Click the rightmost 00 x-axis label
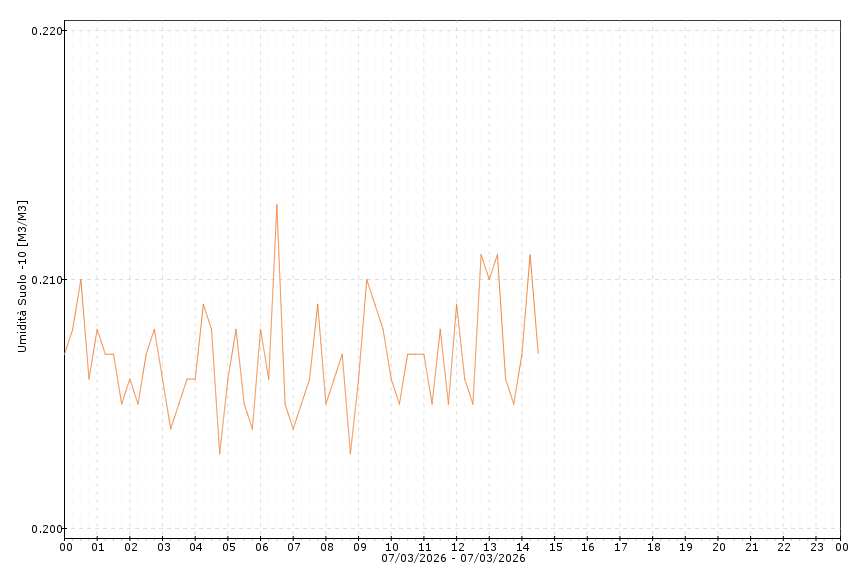Screen dimensions: 860x573 pyautogui.click(x=841, y=547)
